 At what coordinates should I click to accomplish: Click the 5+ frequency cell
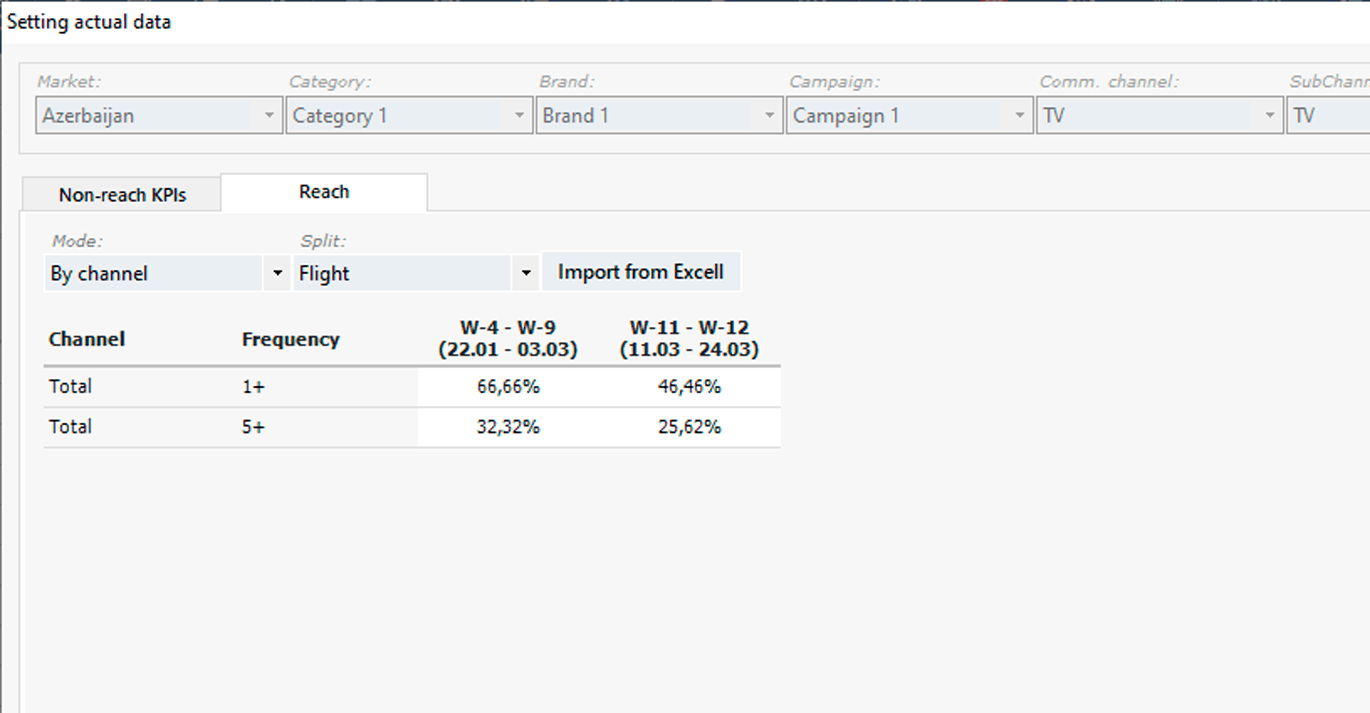(x=253, y=427)
